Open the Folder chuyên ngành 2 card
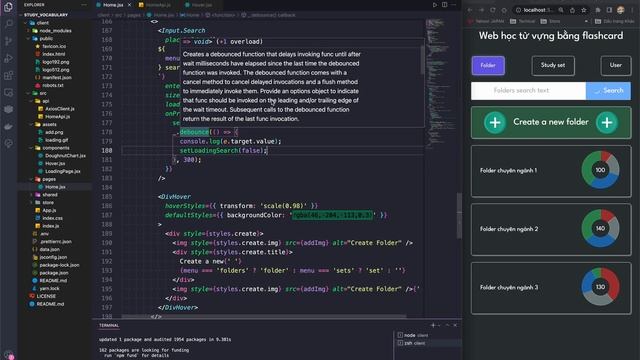 coord(551,229)
